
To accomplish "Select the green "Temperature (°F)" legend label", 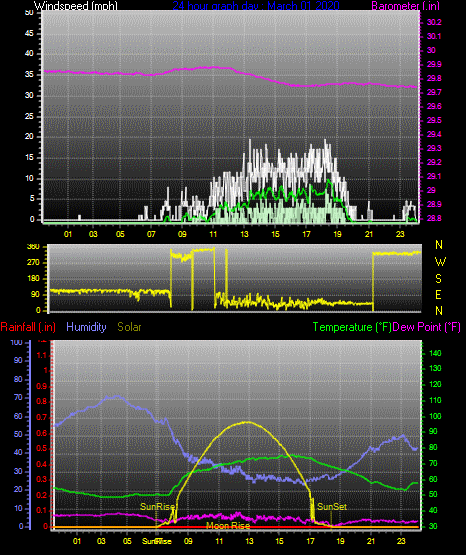I will point(352,327).
